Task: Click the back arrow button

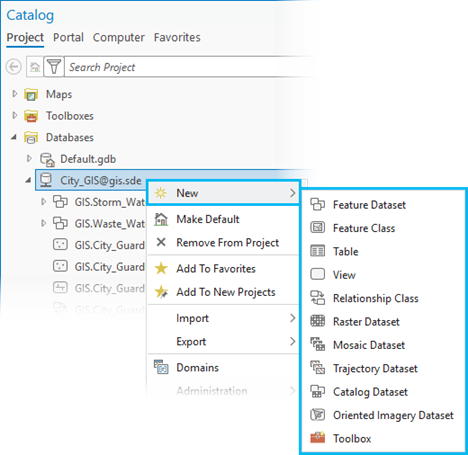Action: (x=14, y=67)
